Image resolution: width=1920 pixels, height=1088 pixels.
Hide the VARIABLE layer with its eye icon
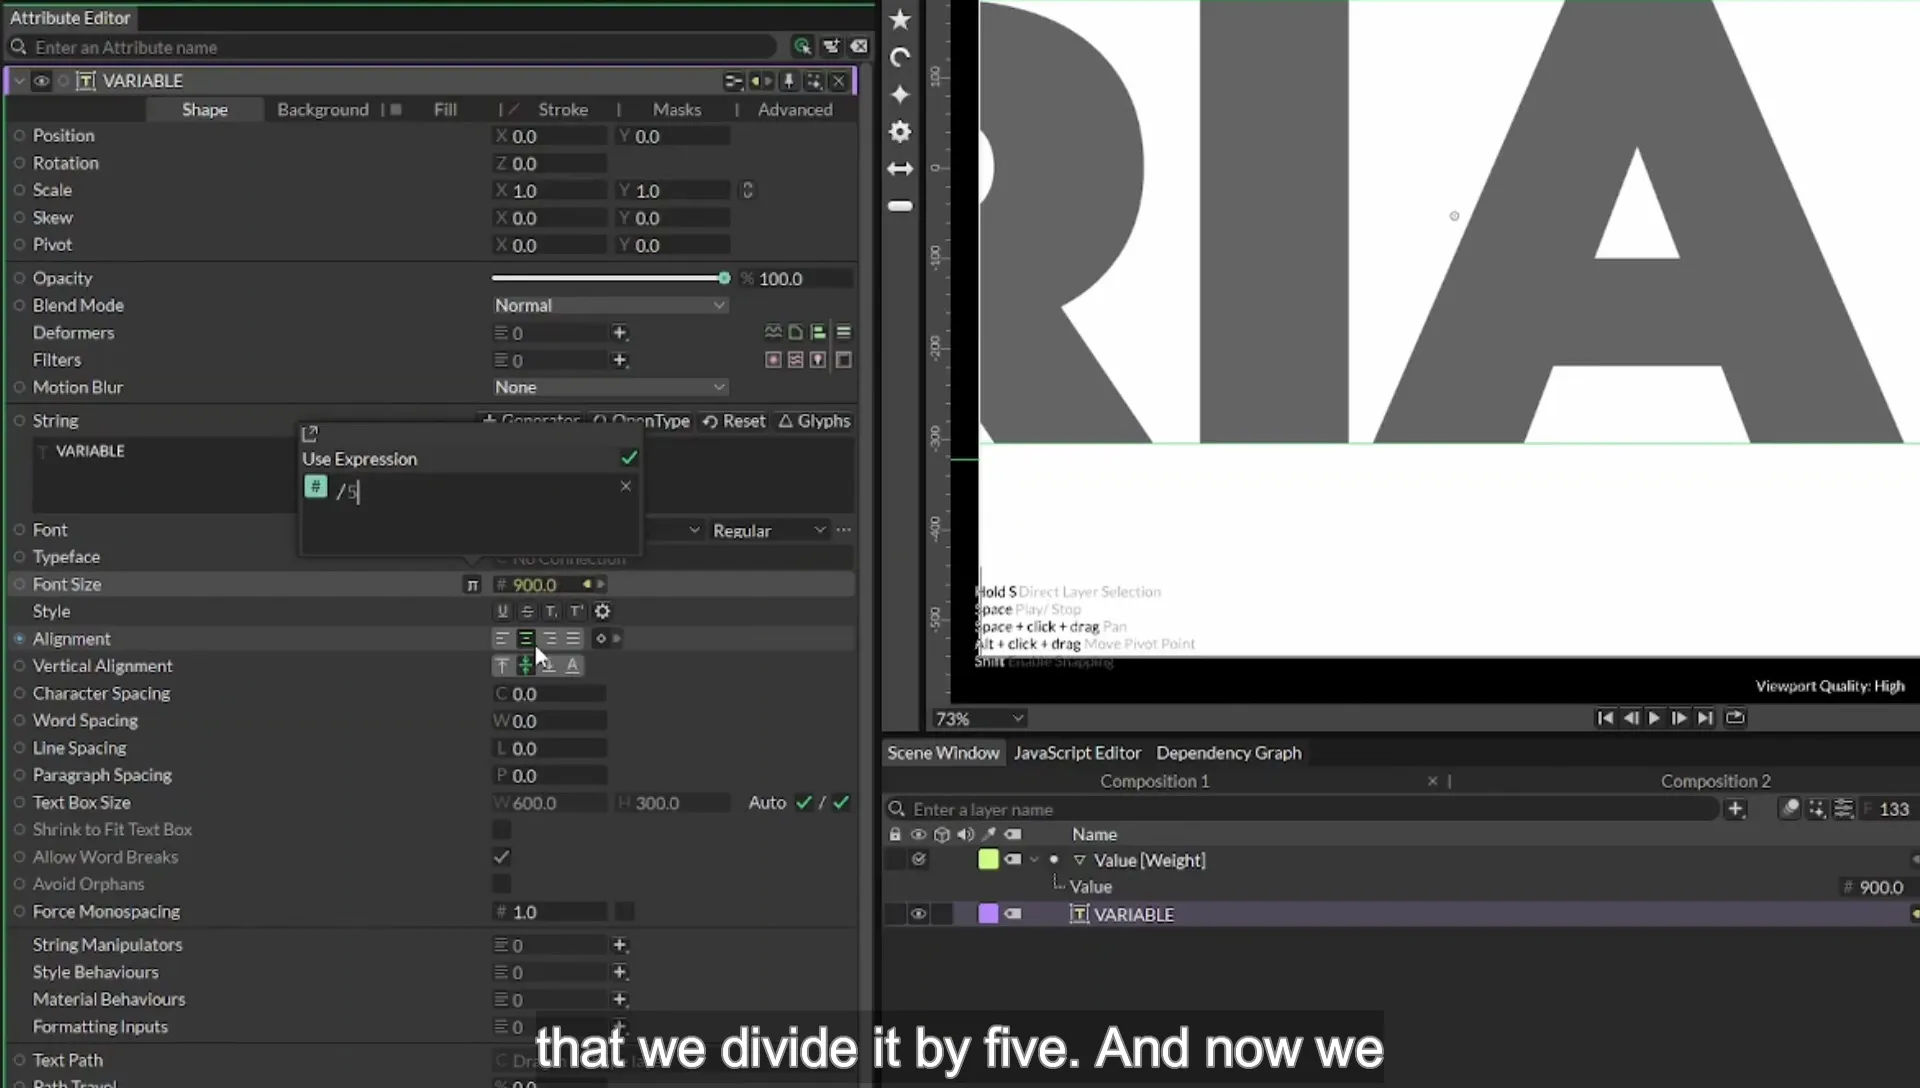tap(917, 914)
